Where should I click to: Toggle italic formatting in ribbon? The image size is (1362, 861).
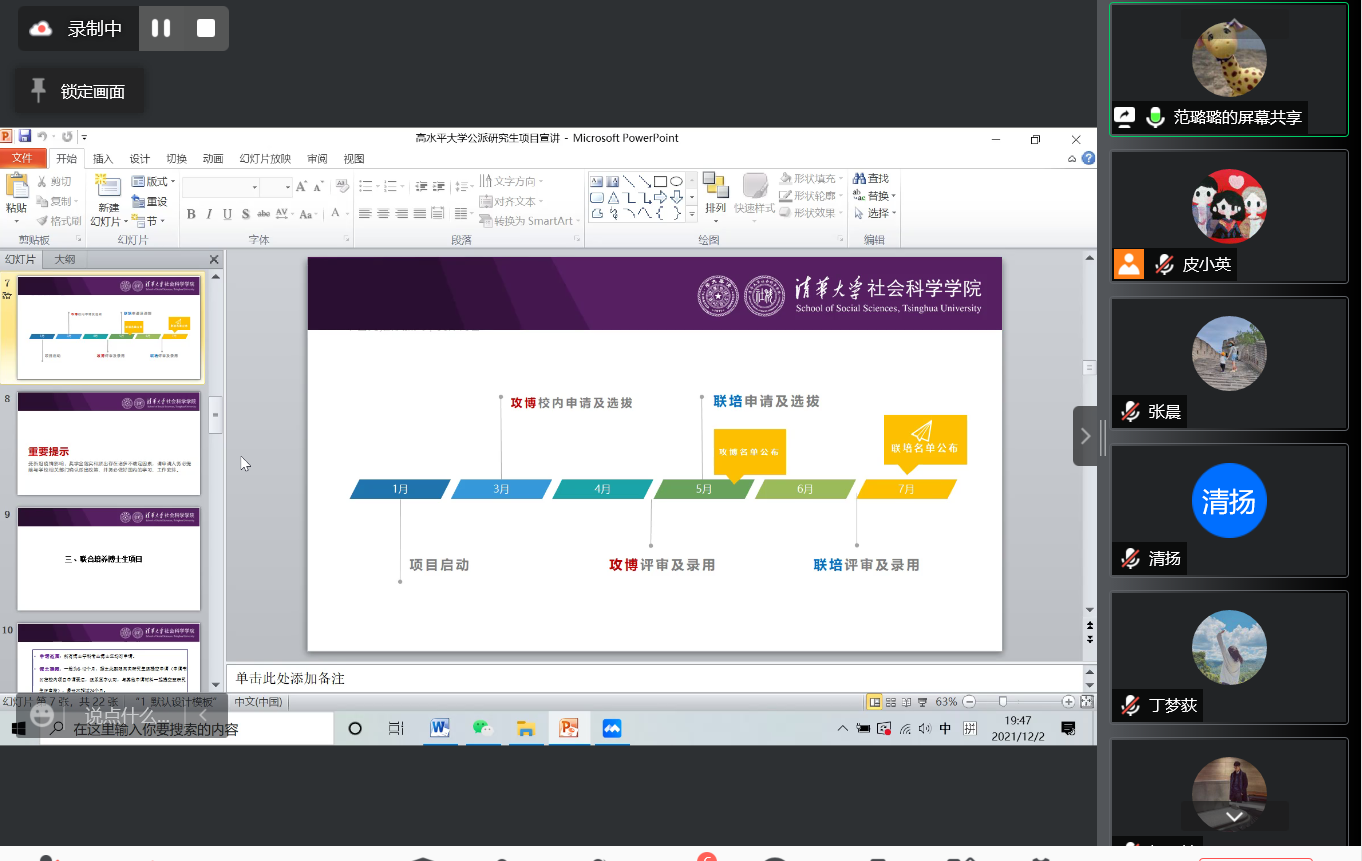(209, 214)
